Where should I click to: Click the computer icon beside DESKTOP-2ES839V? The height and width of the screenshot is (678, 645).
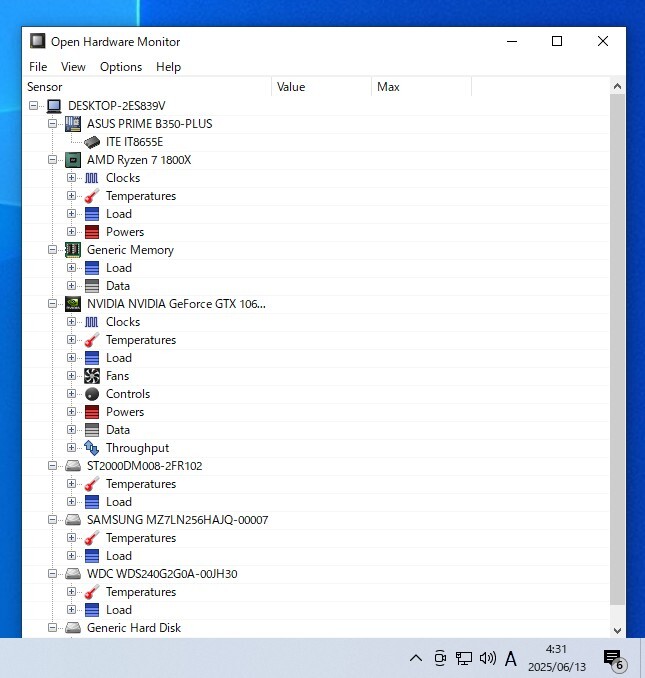click(54, 106)
